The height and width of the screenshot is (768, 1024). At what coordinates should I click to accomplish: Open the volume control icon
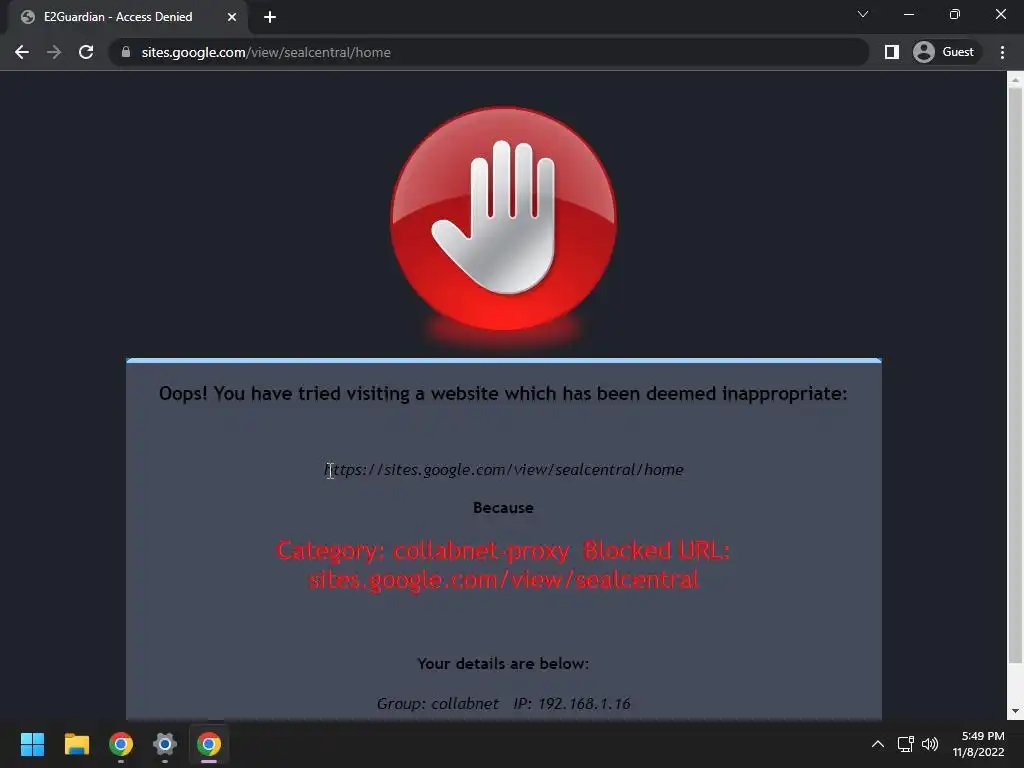click(x=930, y=744)
